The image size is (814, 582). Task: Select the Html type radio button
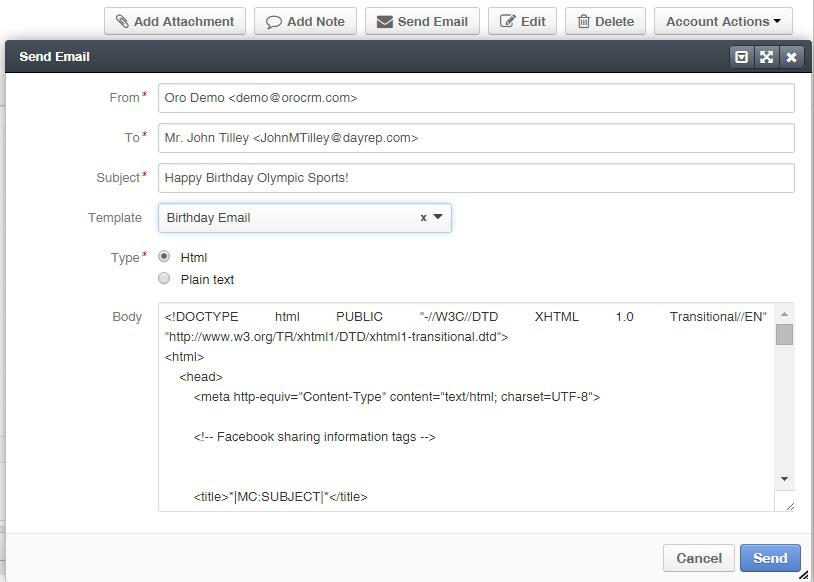tap(164, 256)
